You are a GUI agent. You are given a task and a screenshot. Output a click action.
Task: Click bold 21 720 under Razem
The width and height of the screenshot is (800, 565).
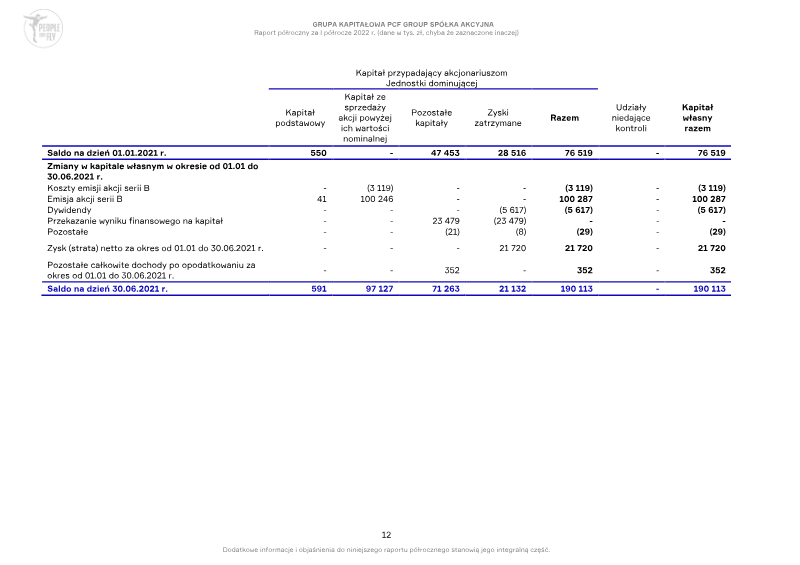pos(579,249)
